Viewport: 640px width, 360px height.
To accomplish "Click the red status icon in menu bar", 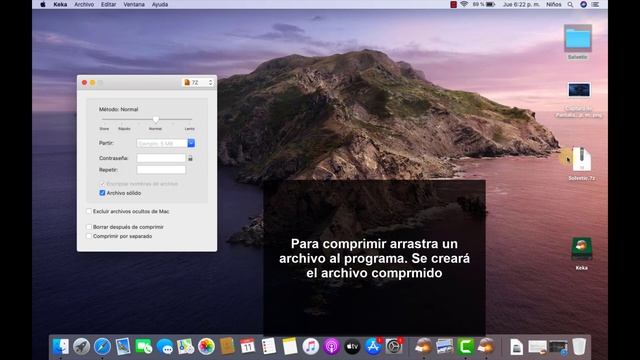I will tap(453, 4).
